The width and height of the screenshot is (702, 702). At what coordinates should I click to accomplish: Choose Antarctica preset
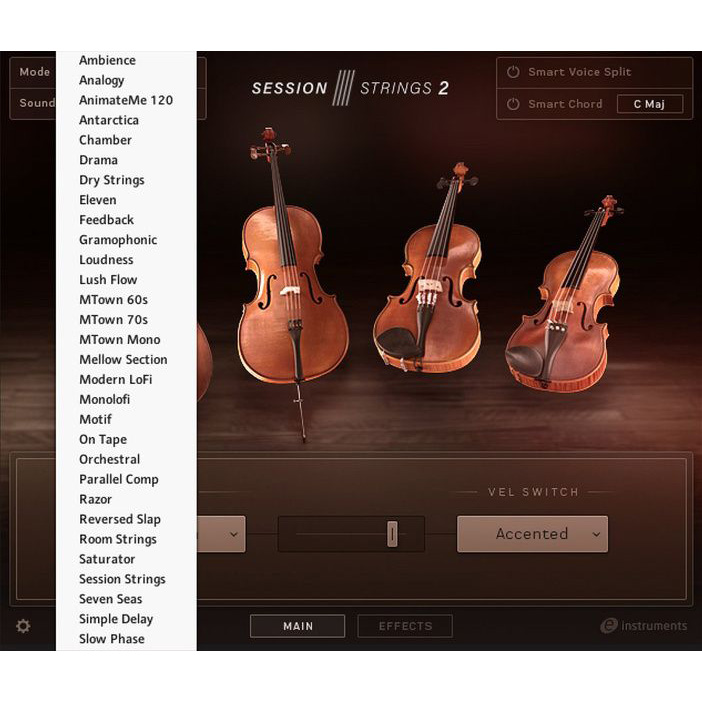pyautogui.click(x=109, y=120)
